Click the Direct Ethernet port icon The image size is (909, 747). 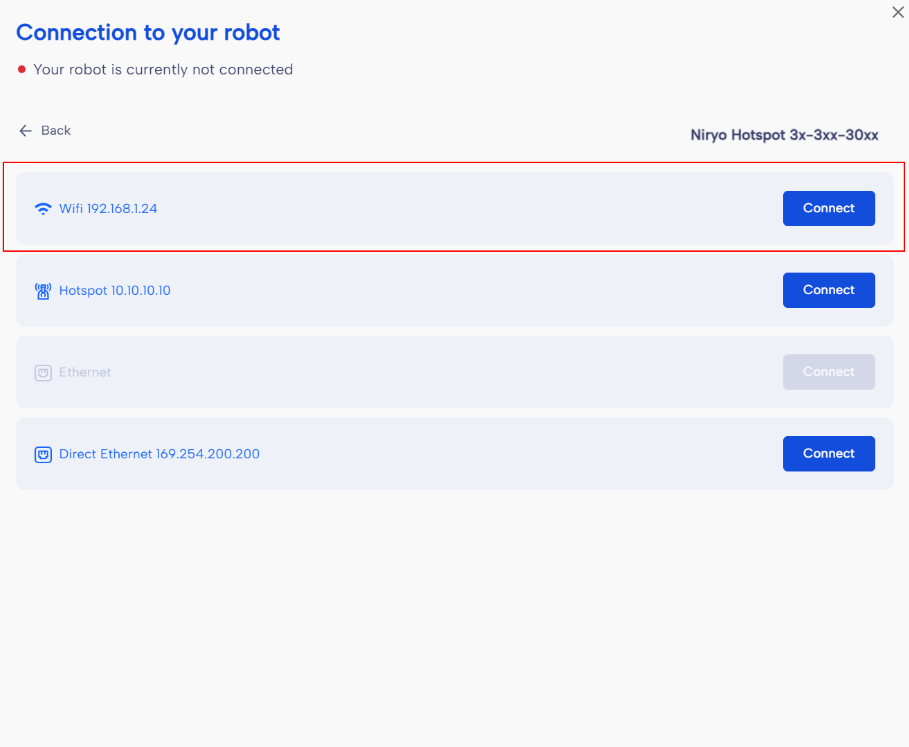[43, 454]
